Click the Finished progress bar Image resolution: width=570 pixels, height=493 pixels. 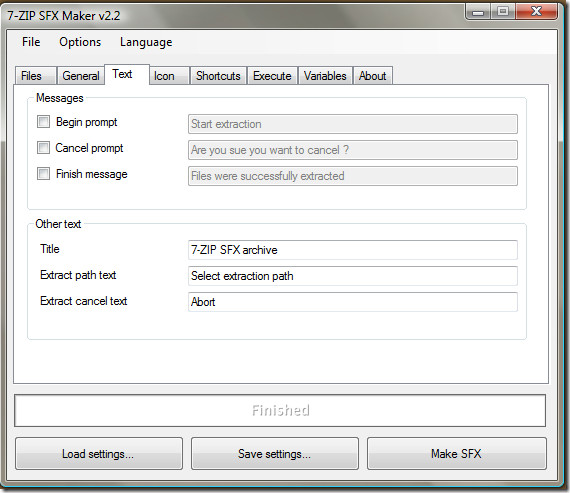coord(280,410)
